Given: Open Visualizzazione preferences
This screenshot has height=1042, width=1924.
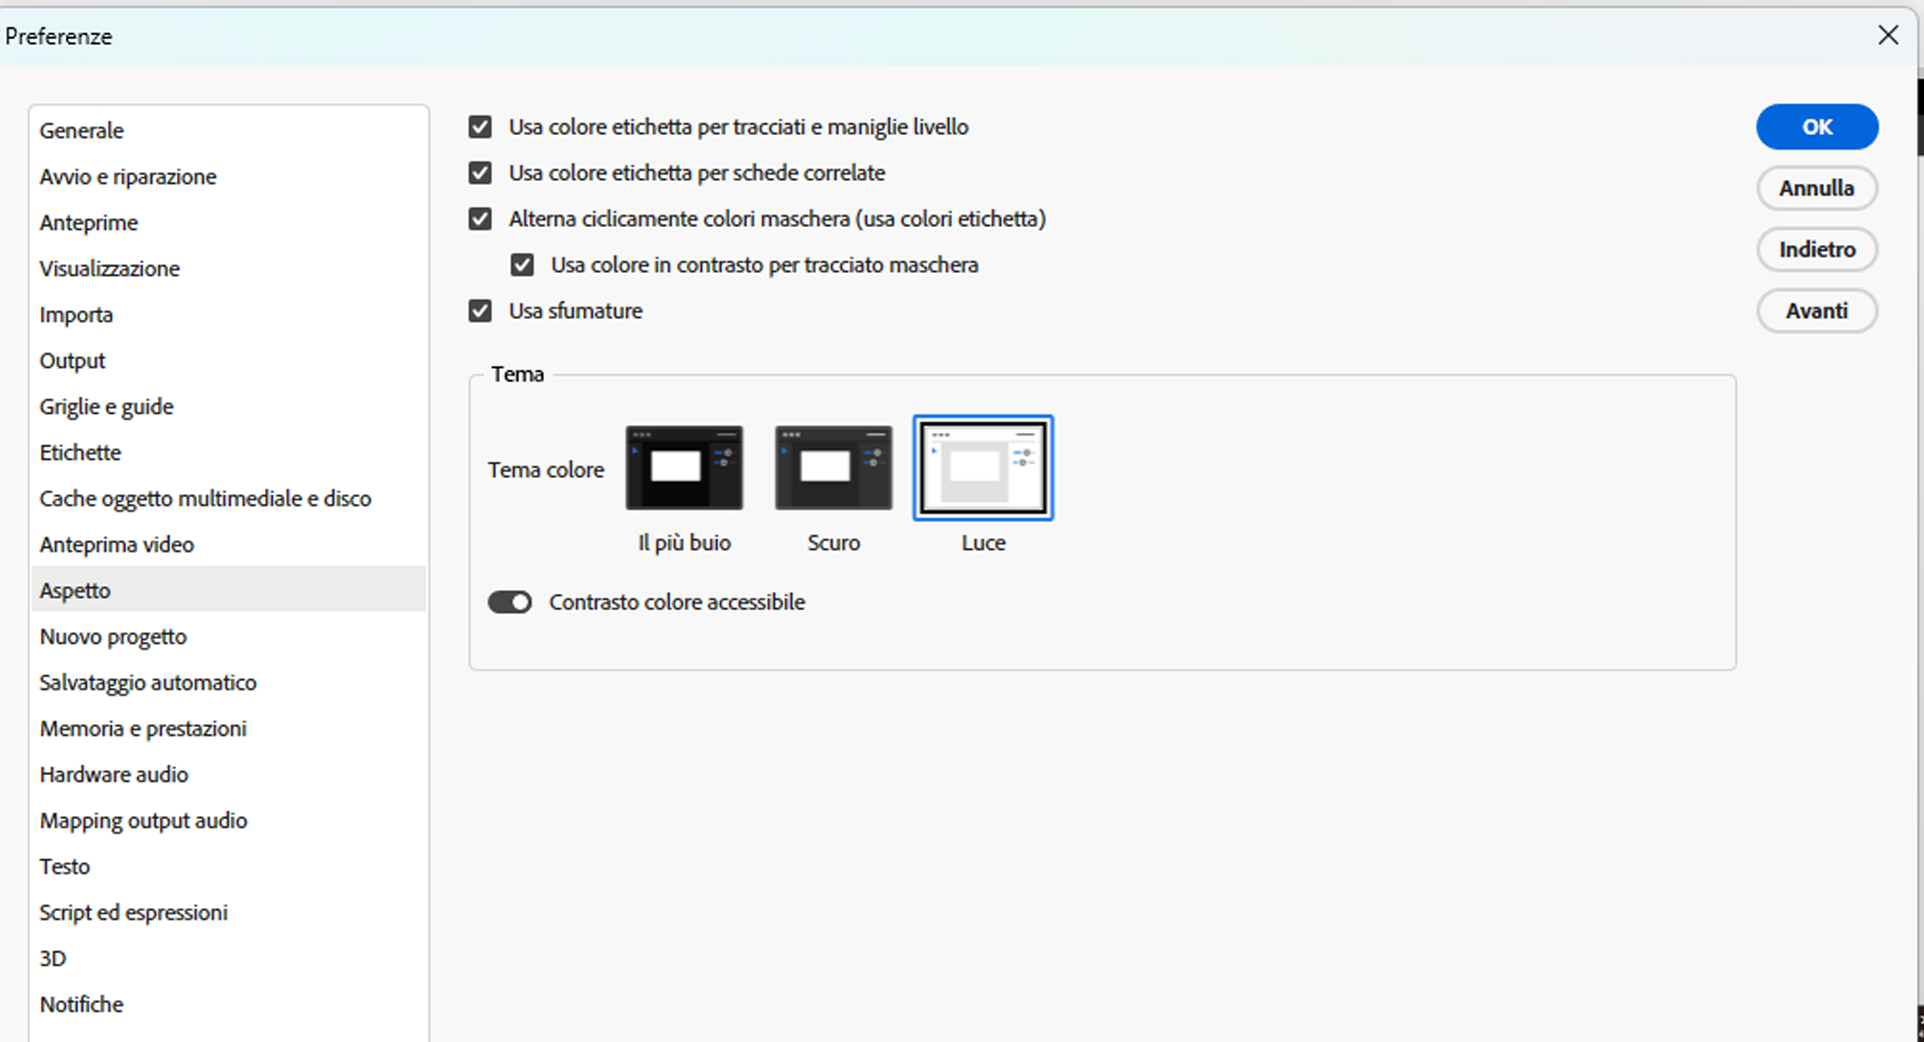Looking at the screenshot, I should tap(228, 269).
